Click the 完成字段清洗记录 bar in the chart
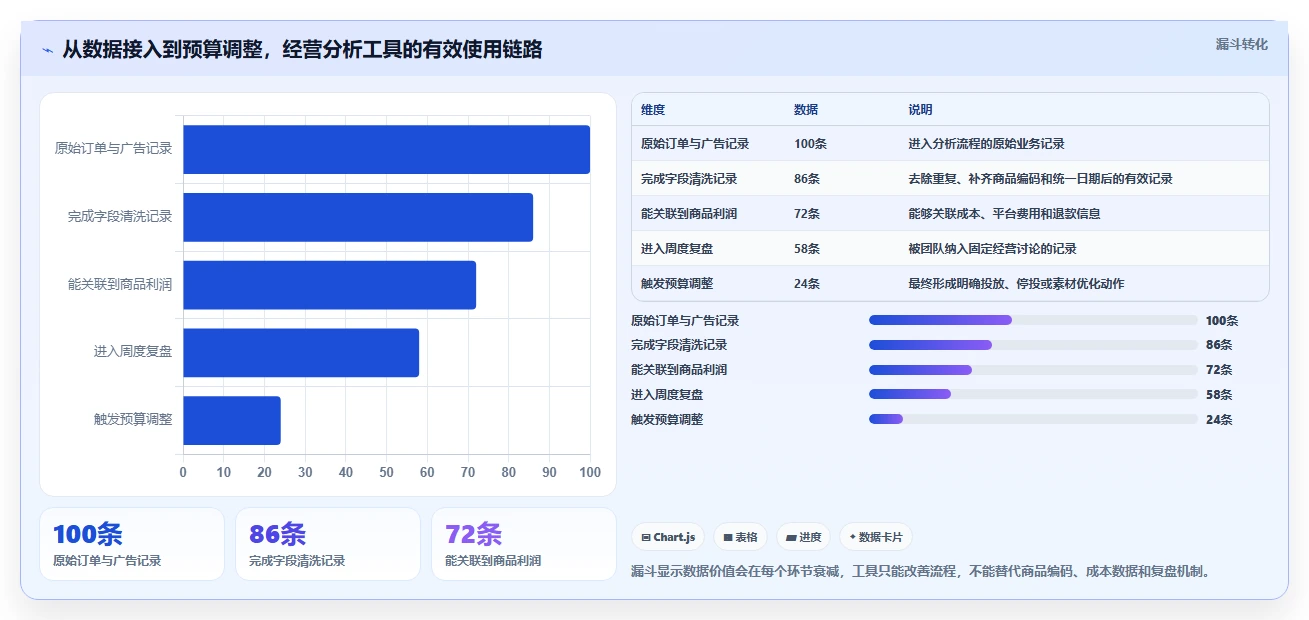 358,217
